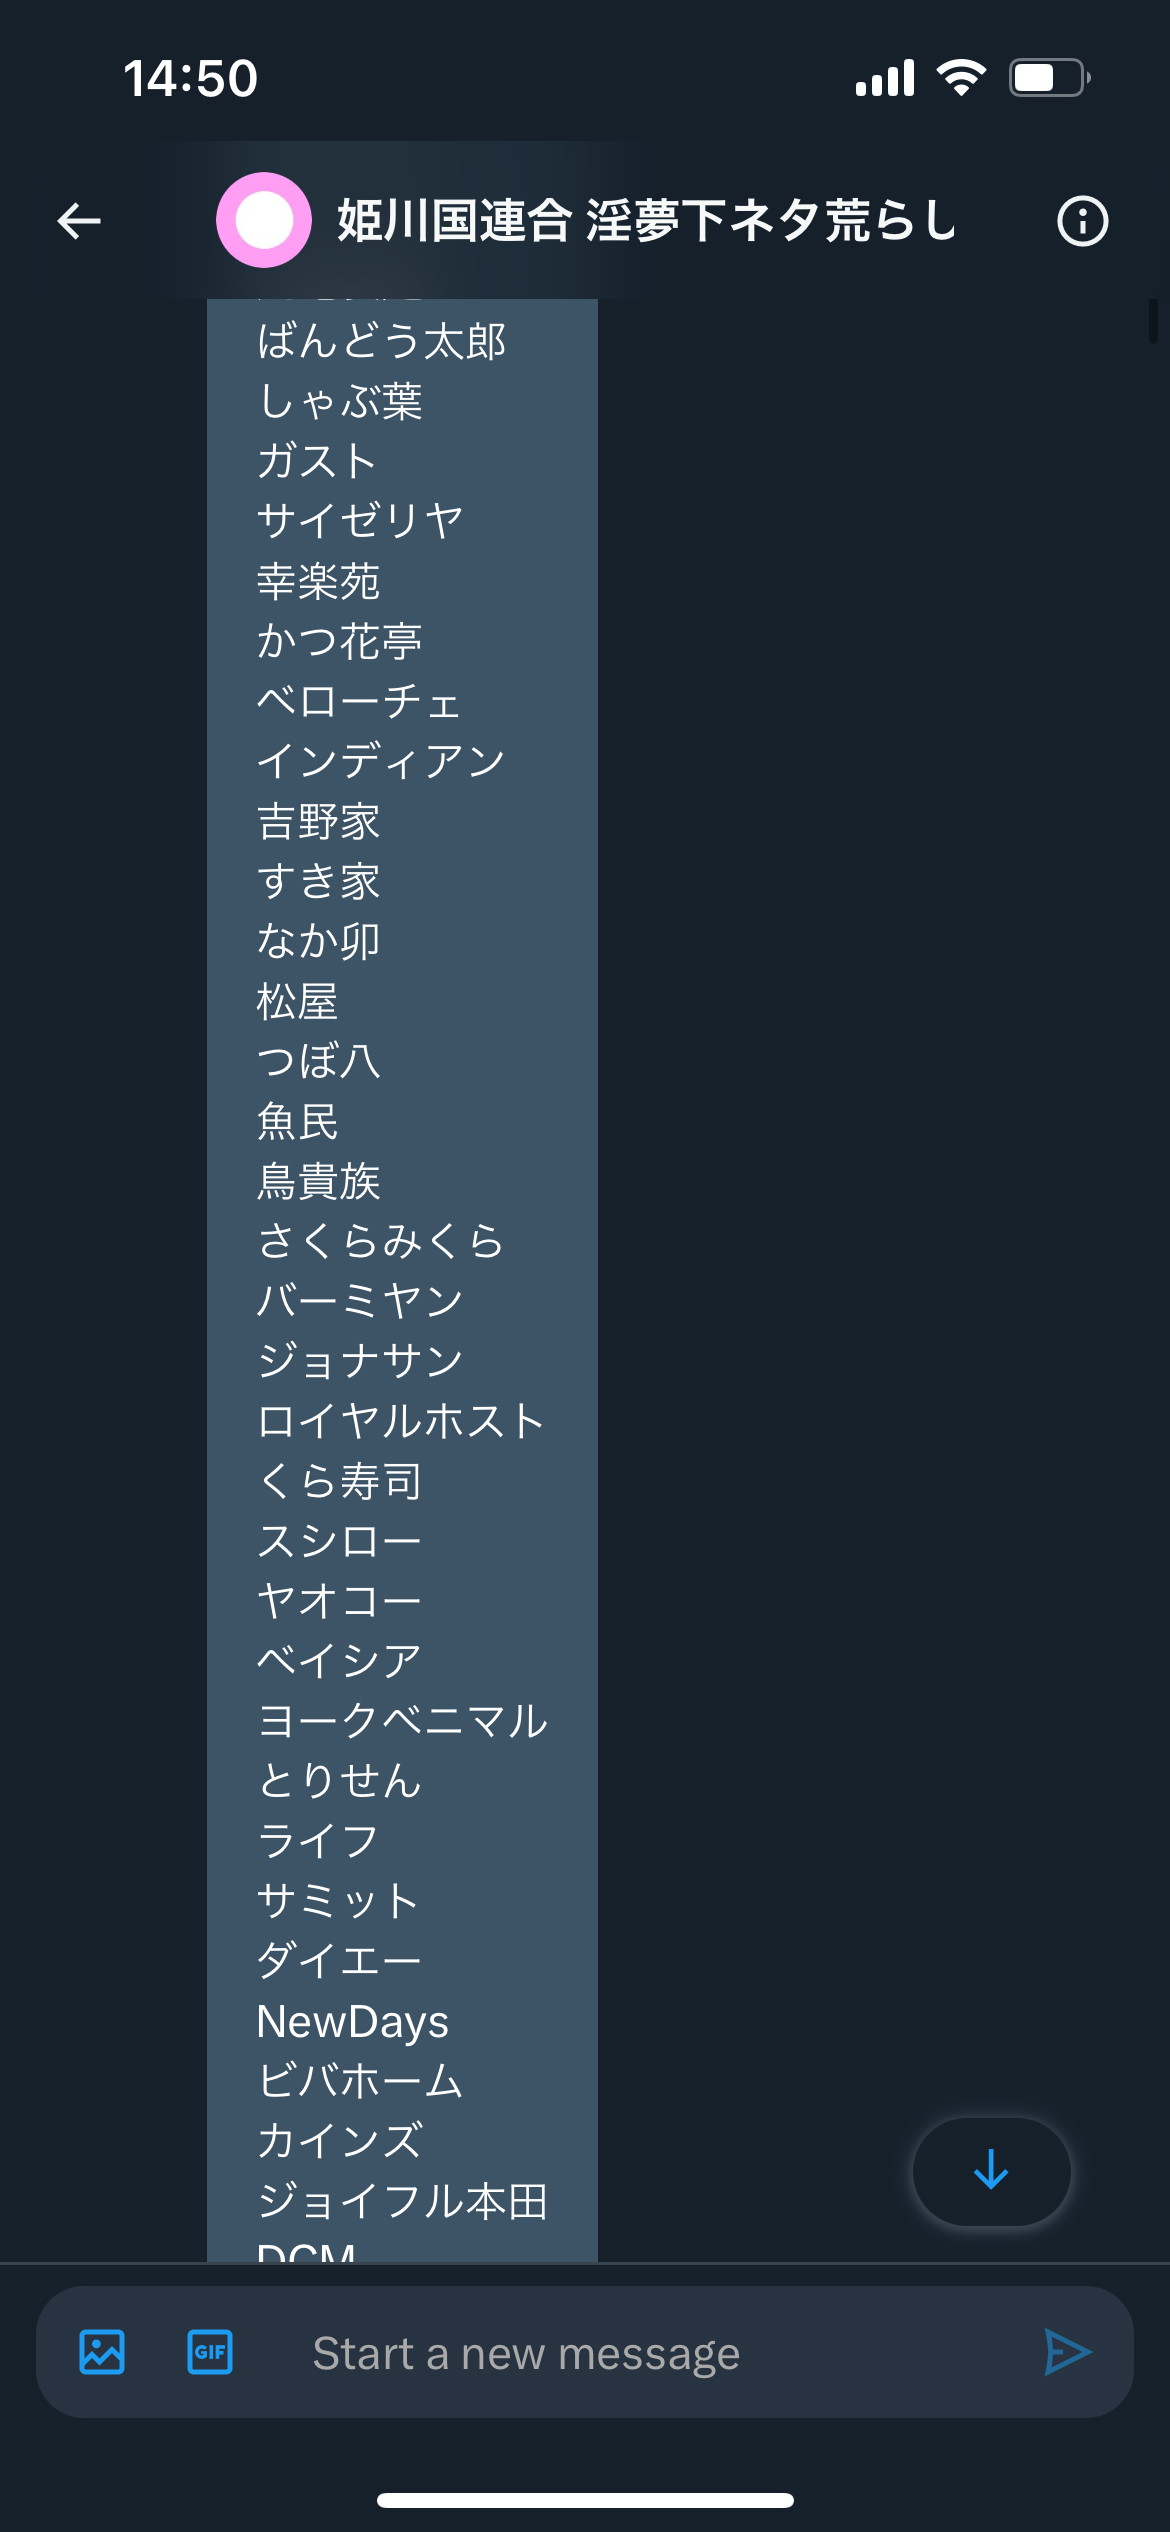This screenshot has width=1170, height=2532.
Task: Tap the 吉野家 line in message
Action: pos(319,821)
